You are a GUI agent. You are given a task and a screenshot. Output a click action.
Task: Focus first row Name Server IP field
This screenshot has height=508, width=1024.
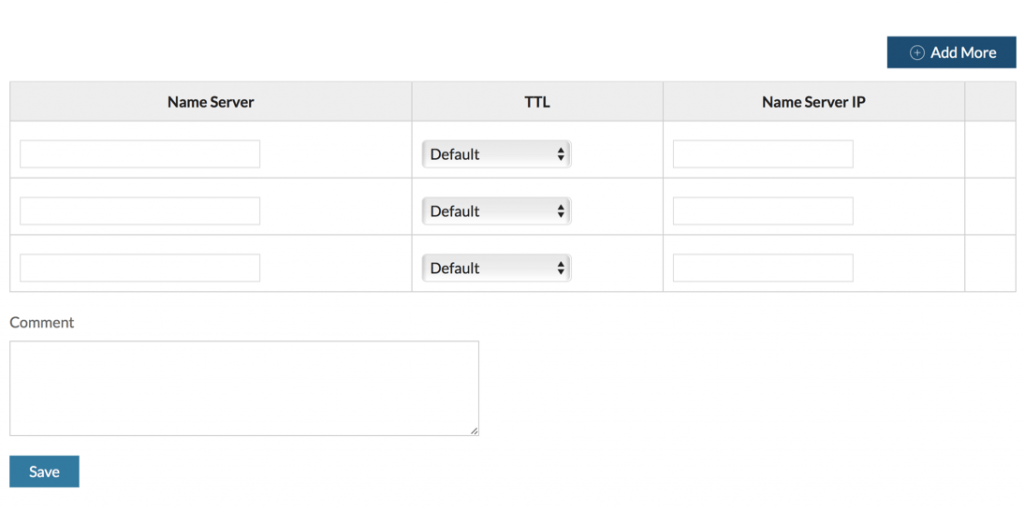[763, 154]
